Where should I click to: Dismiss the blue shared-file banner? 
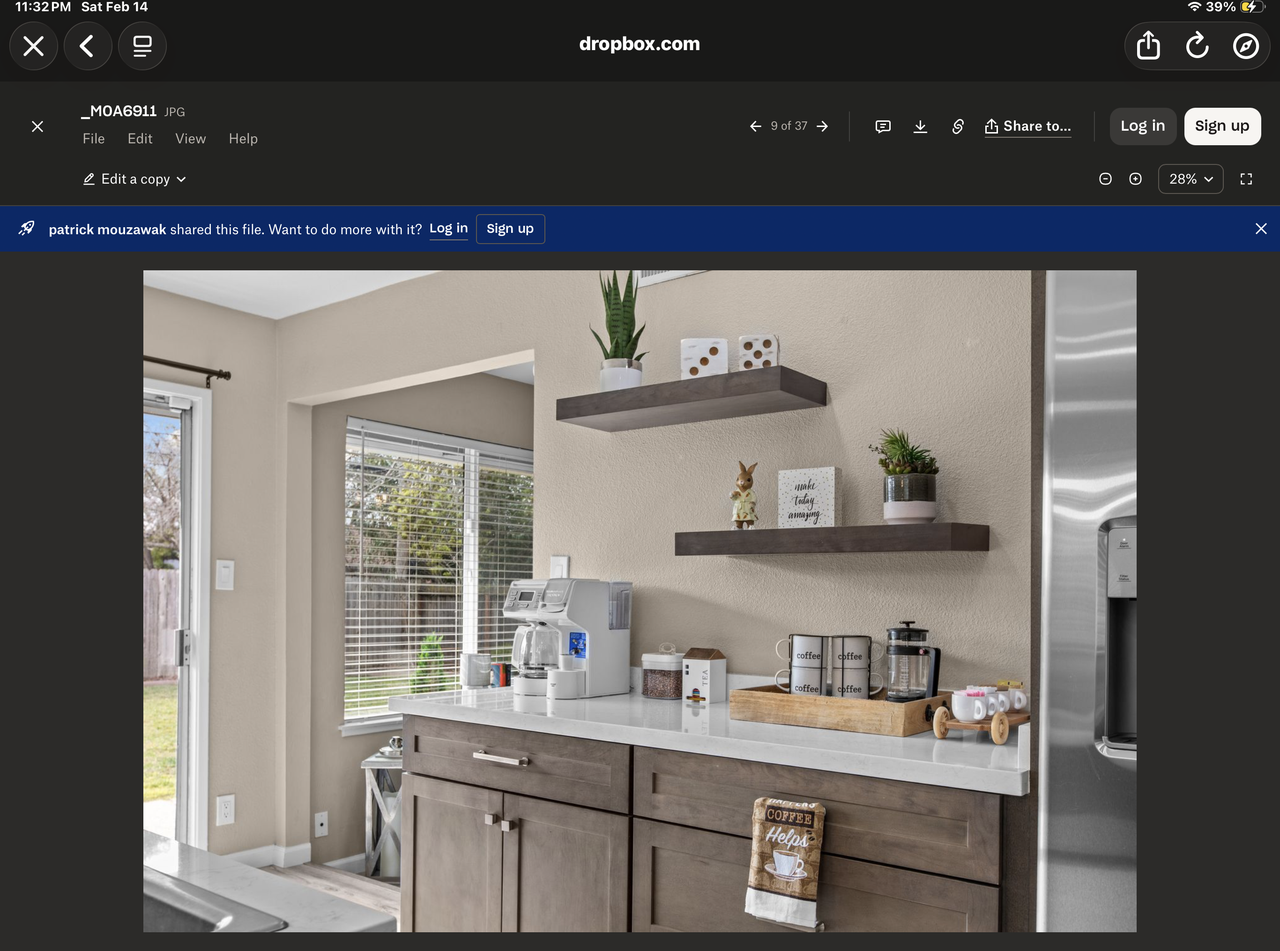pos(1260,229)
